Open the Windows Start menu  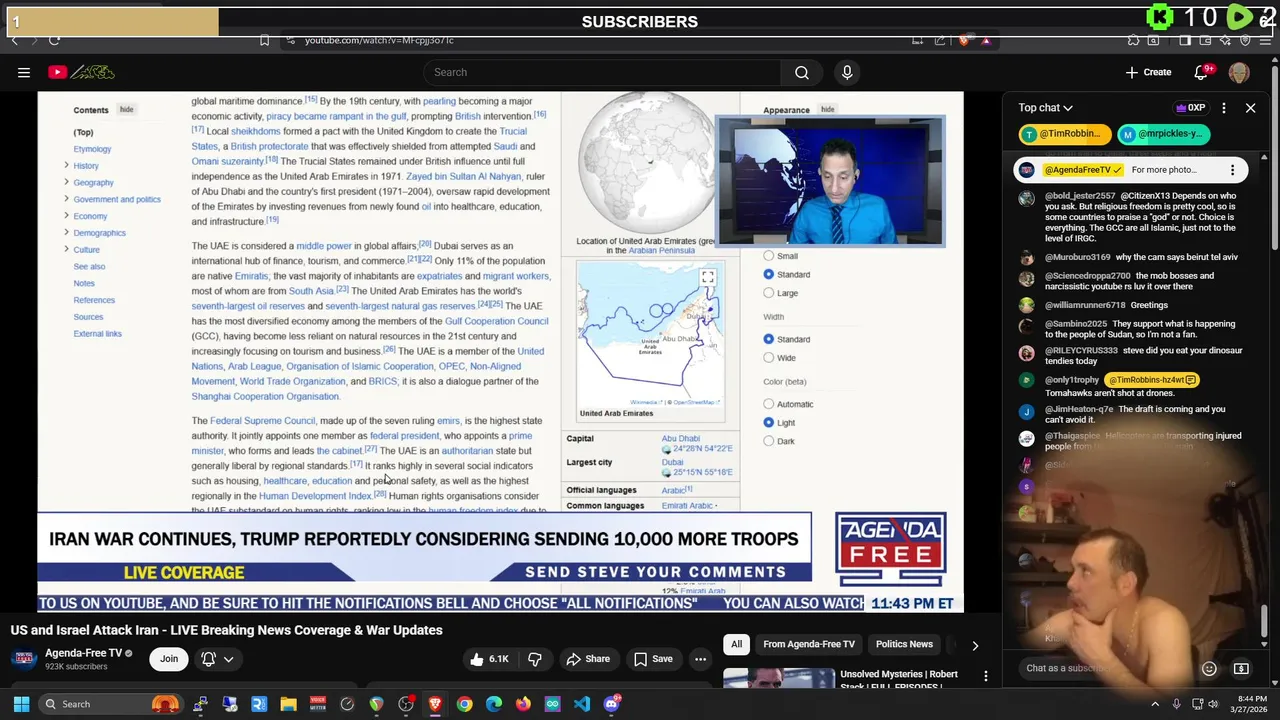pos(21,704)
